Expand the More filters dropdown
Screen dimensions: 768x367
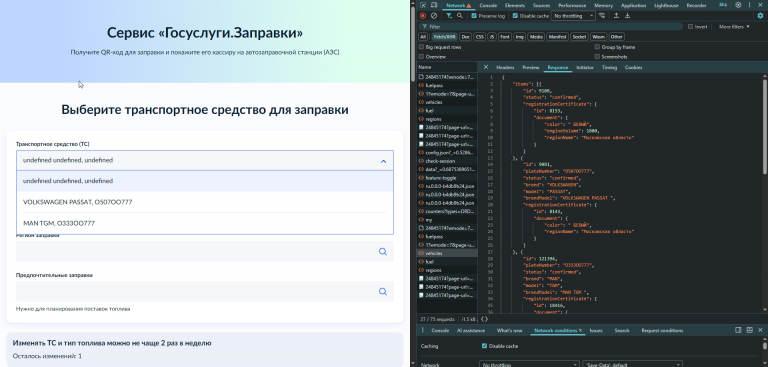tap(734, 26)
